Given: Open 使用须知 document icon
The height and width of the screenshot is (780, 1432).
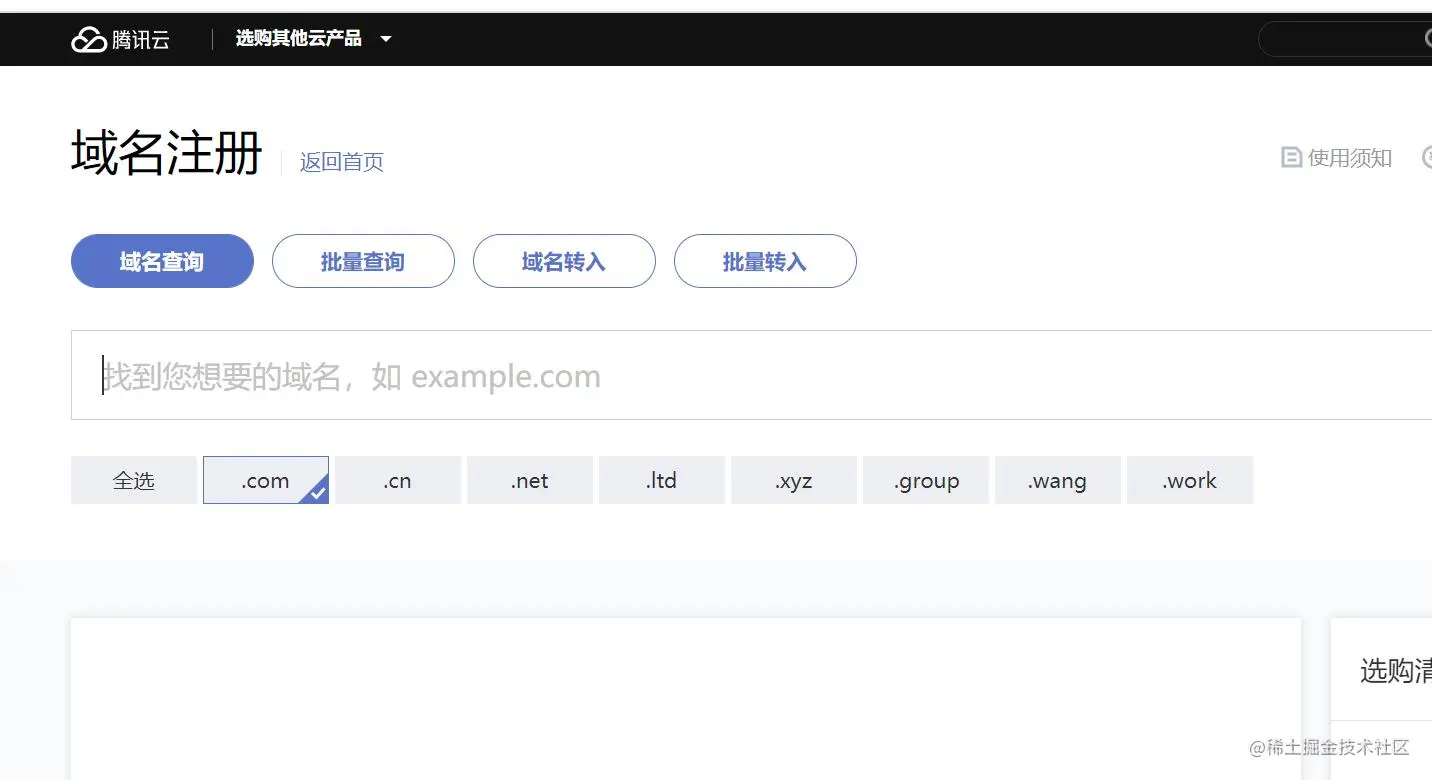Looking at the screenshot, I should coord(1291,158).
